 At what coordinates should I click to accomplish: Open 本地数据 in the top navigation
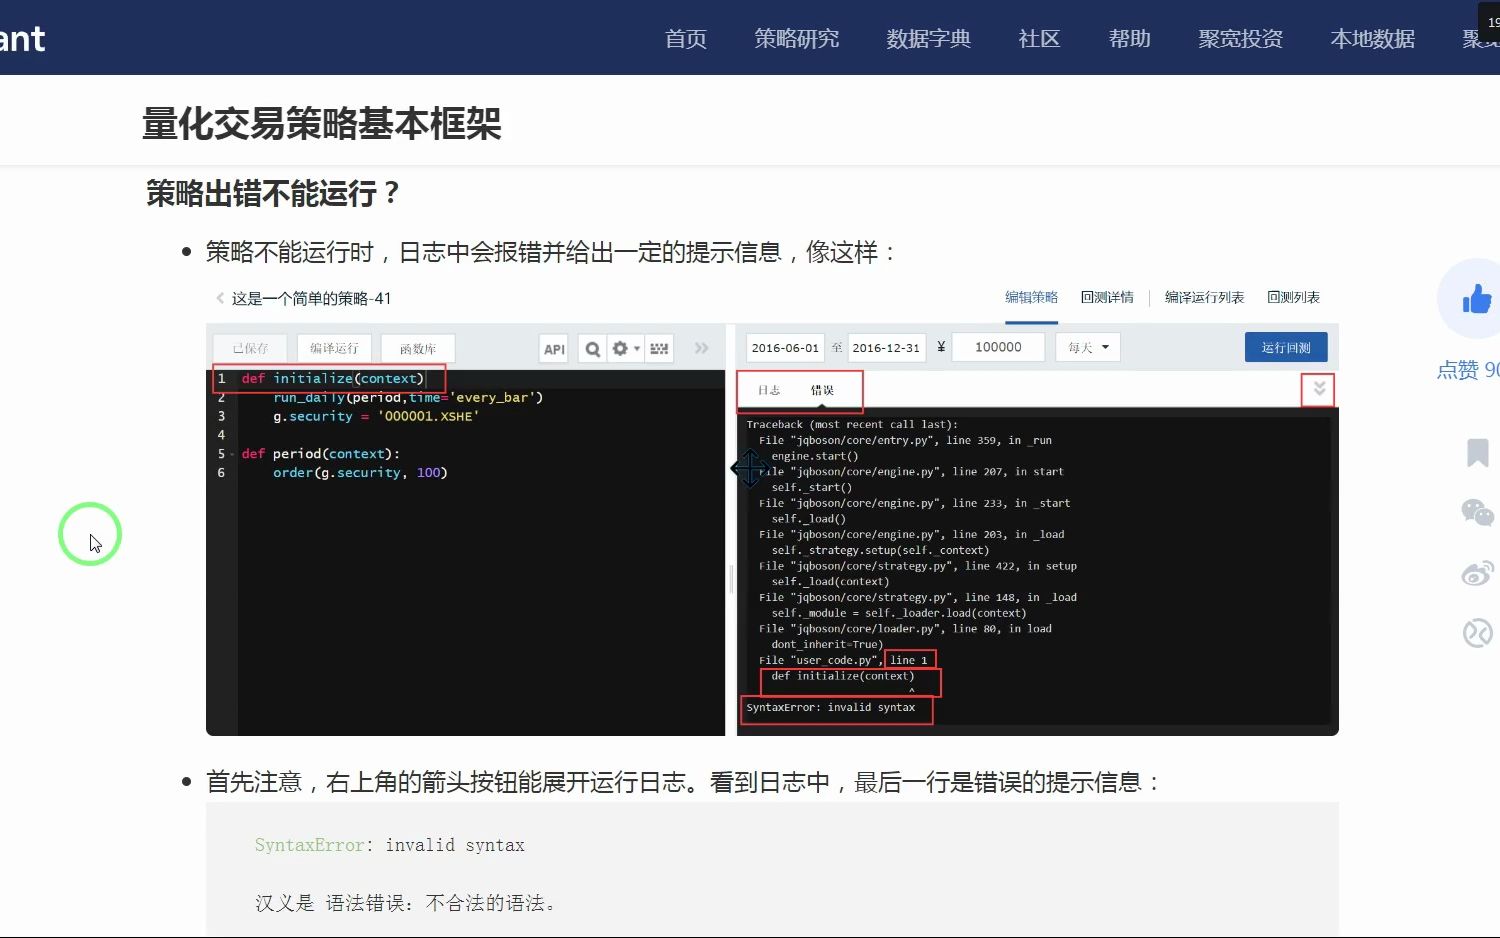(x=1373, y=39)
